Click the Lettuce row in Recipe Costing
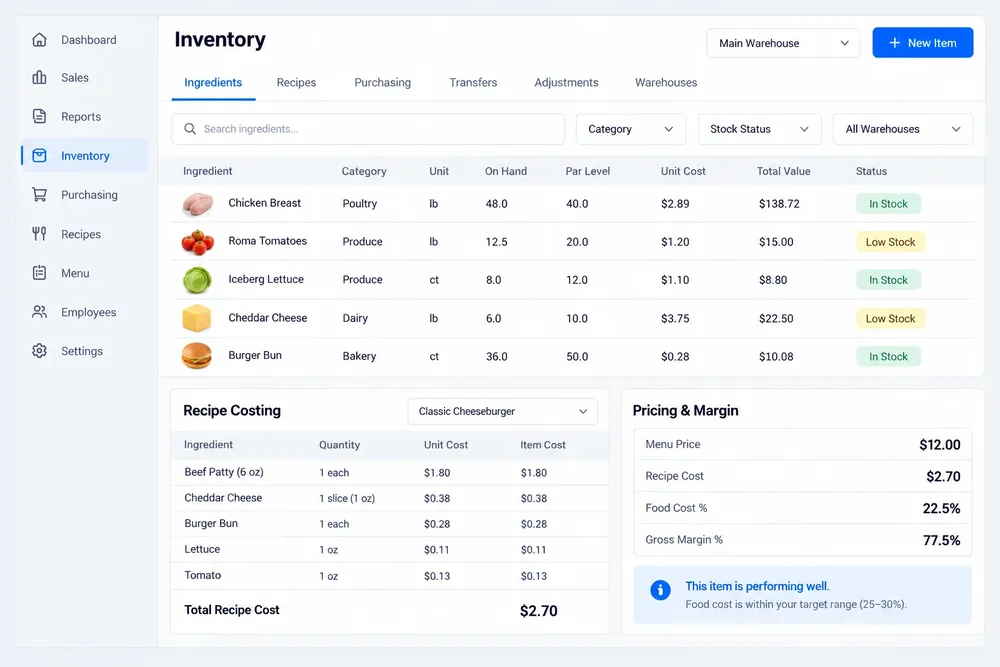 (390, 549)
